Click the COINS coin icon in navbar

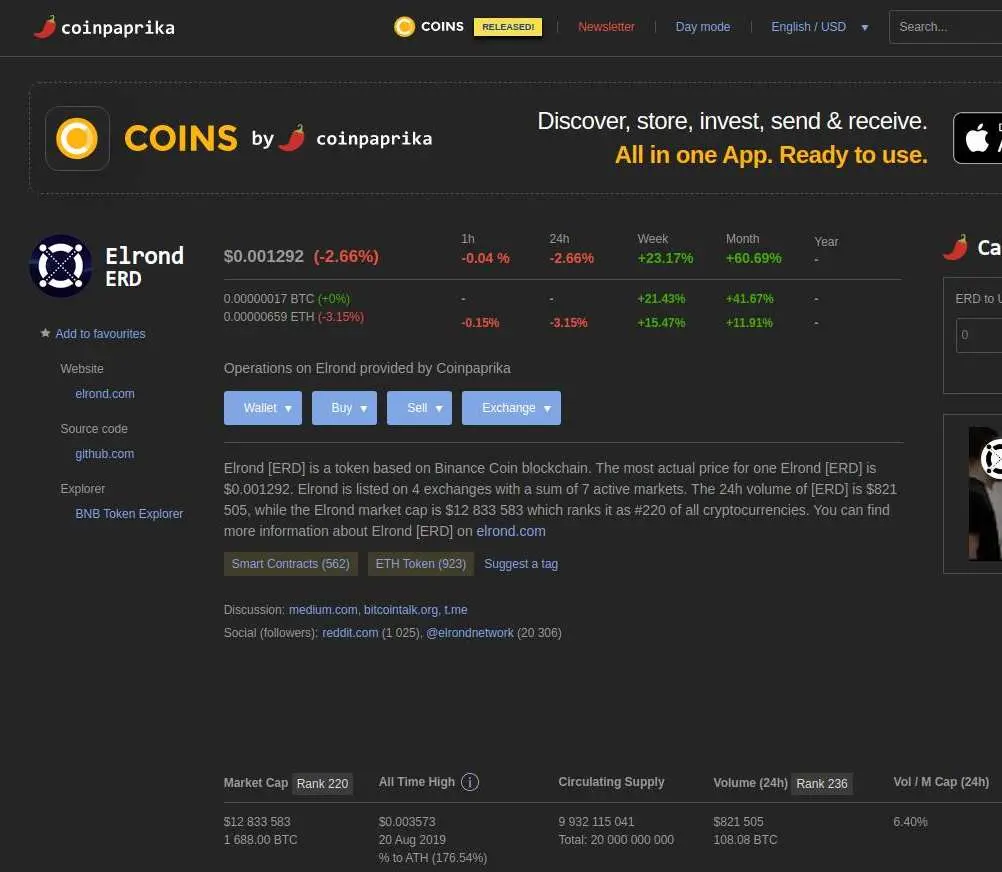404,27
